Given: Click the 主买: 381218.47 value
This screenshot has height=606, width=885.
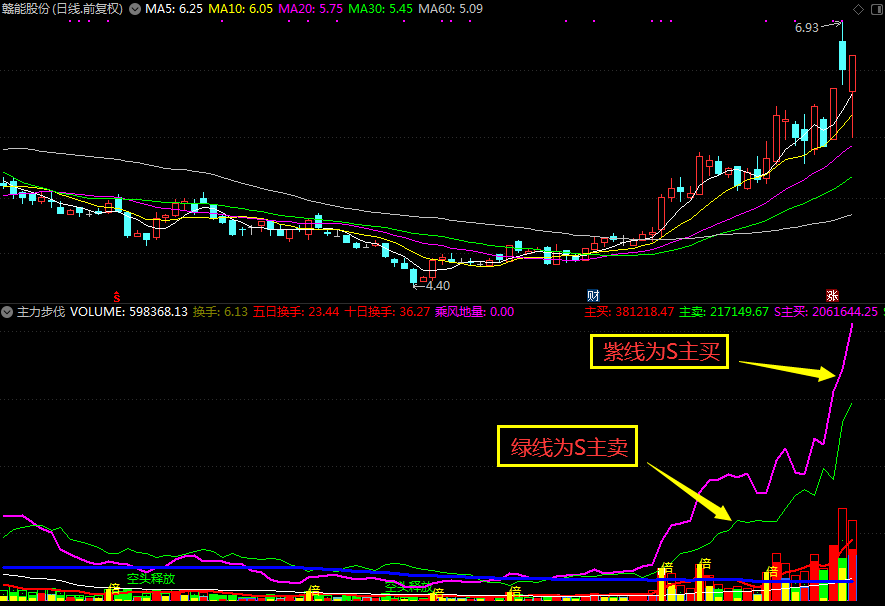Looking at the screenshot, I should 629,312.
